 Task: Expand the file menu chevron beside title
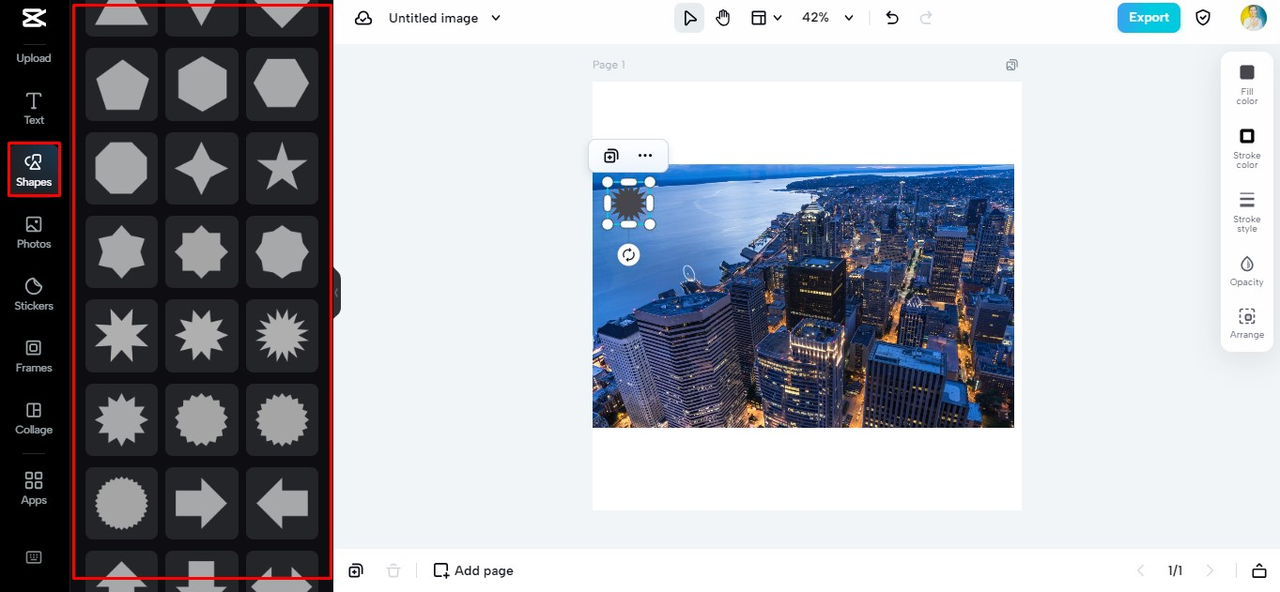click(x=496, y=18)
